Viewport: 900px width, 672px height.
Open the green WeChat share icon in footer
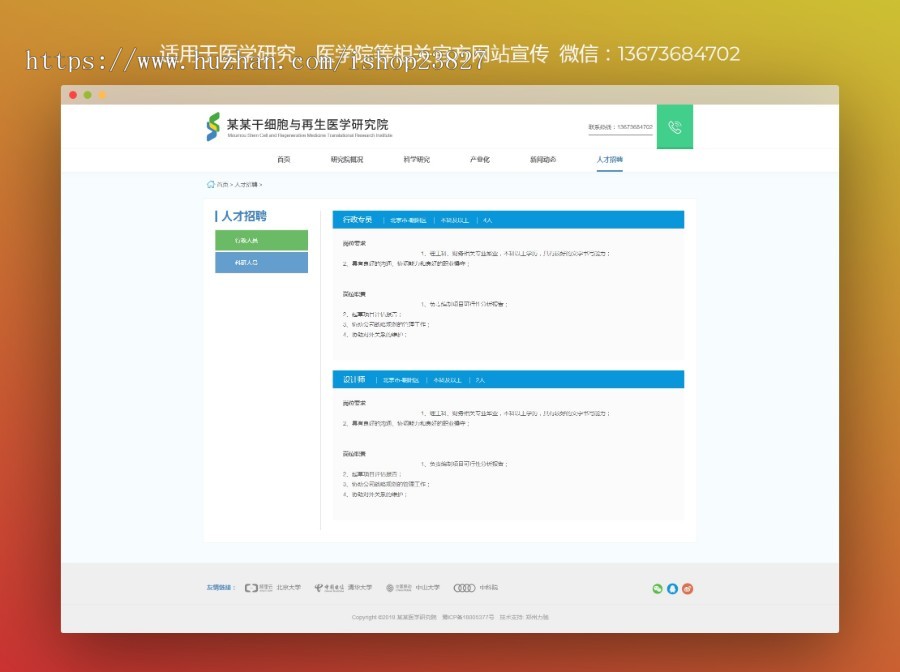tap(656, 588)
